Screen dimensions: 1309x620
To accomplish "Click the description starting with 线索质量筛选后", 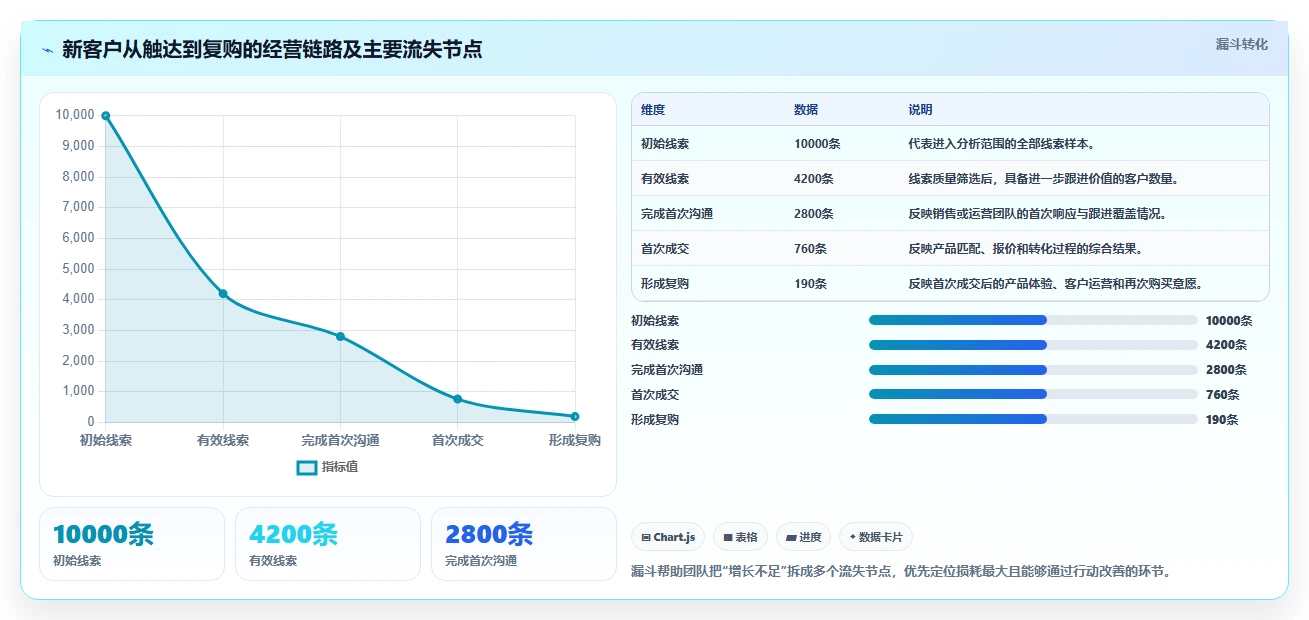I will (x=1044, y=179).
